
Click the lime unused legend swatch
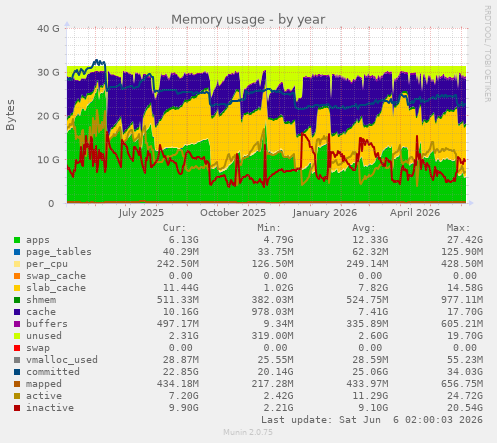pyautogui.click(x=17, y=336)
